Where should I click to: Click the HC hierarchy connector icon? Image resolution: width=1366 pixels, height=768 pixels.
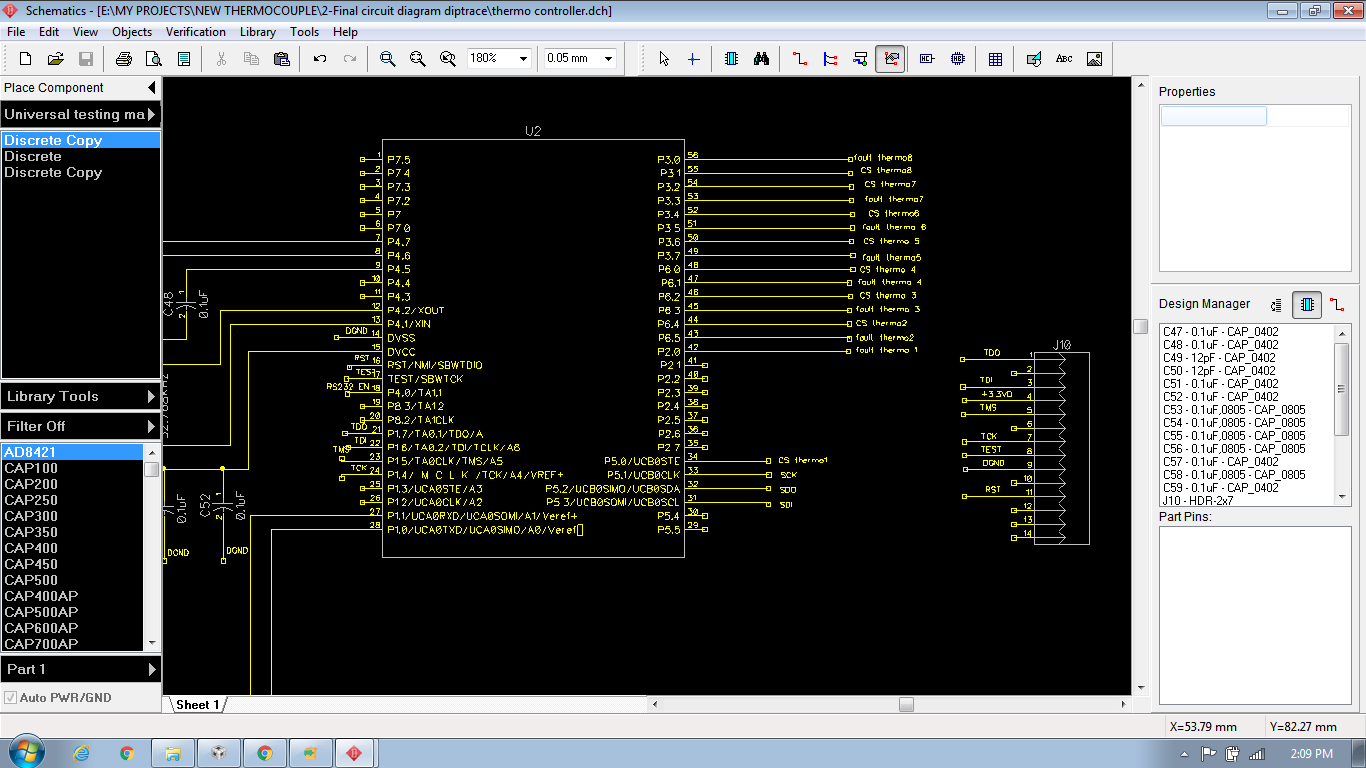pos(927,59)
